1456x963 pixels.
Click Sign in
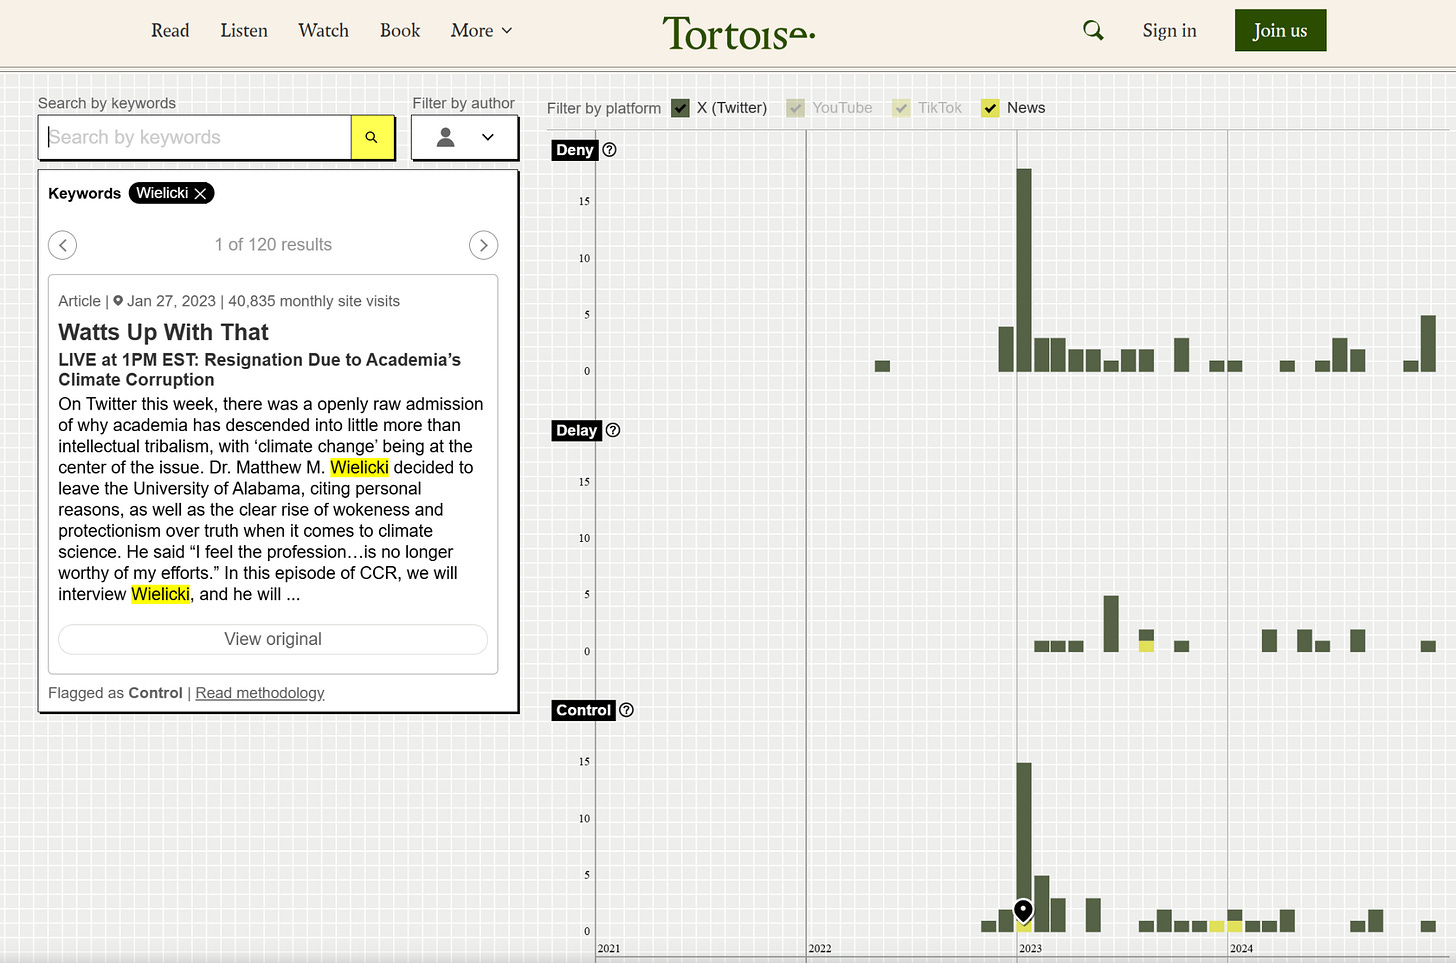tap(1169, 31)
